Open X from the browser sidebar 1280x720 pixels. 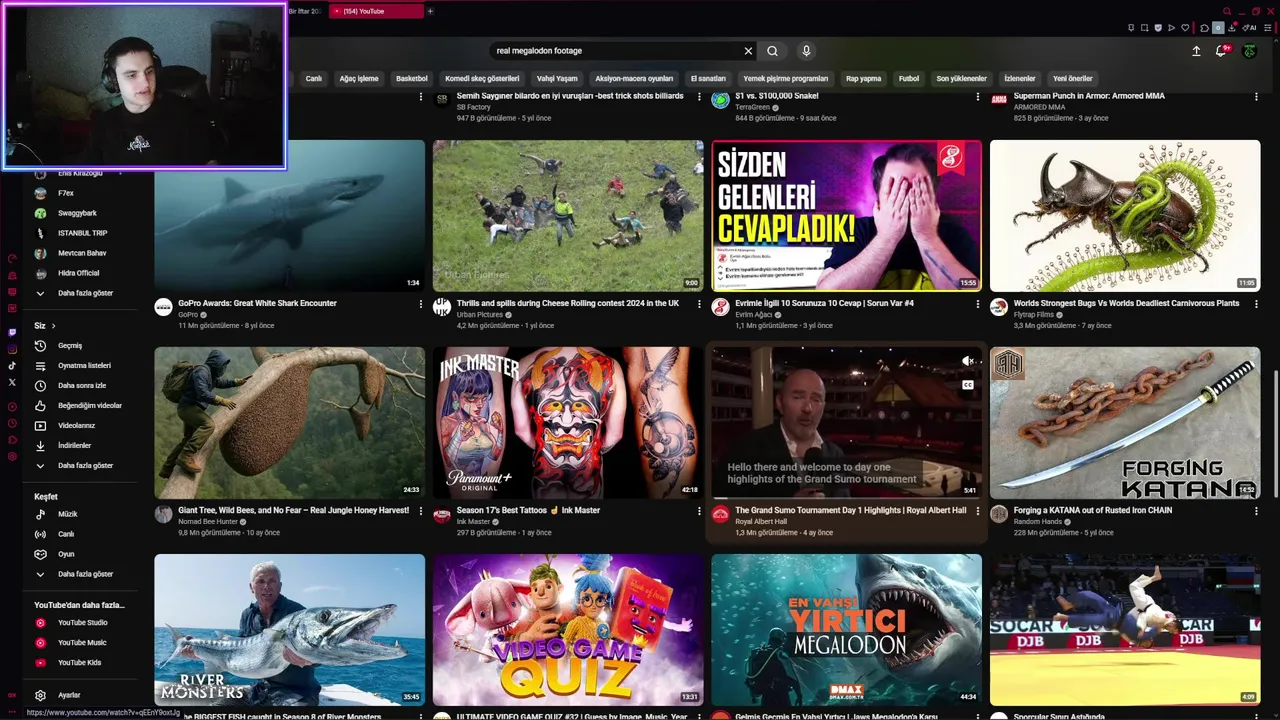(x=12, y=382)
